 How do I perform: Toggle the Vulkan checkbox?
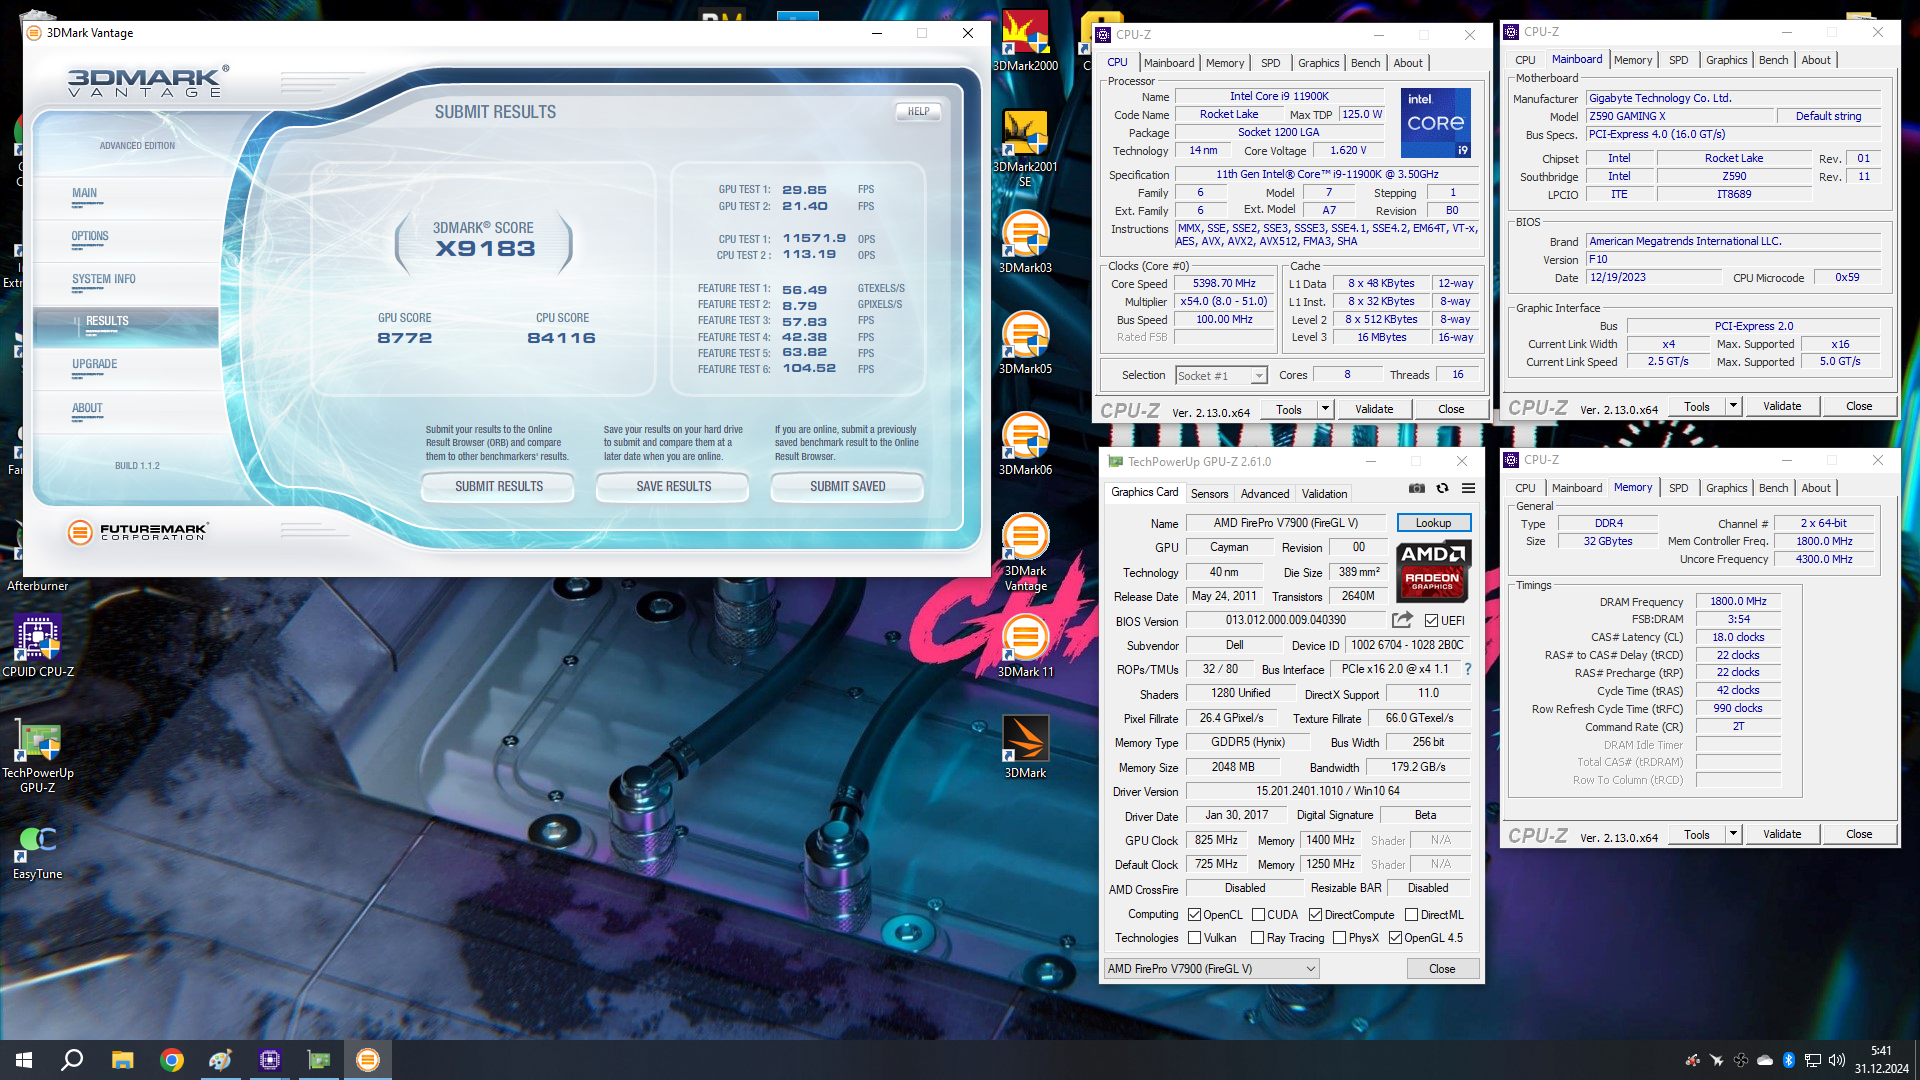point(1194,937)
